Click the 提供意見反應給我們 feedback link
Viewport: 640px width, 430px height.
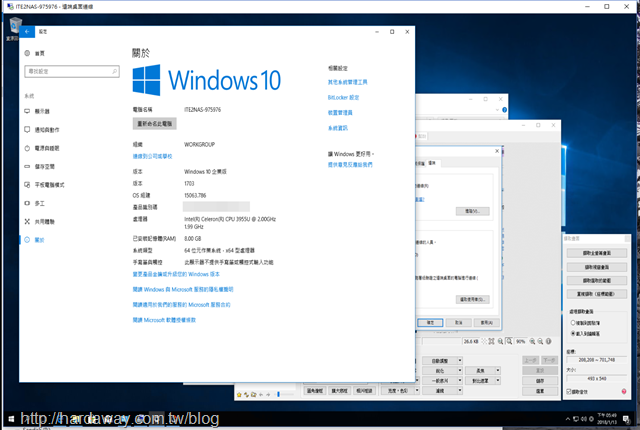350,165
